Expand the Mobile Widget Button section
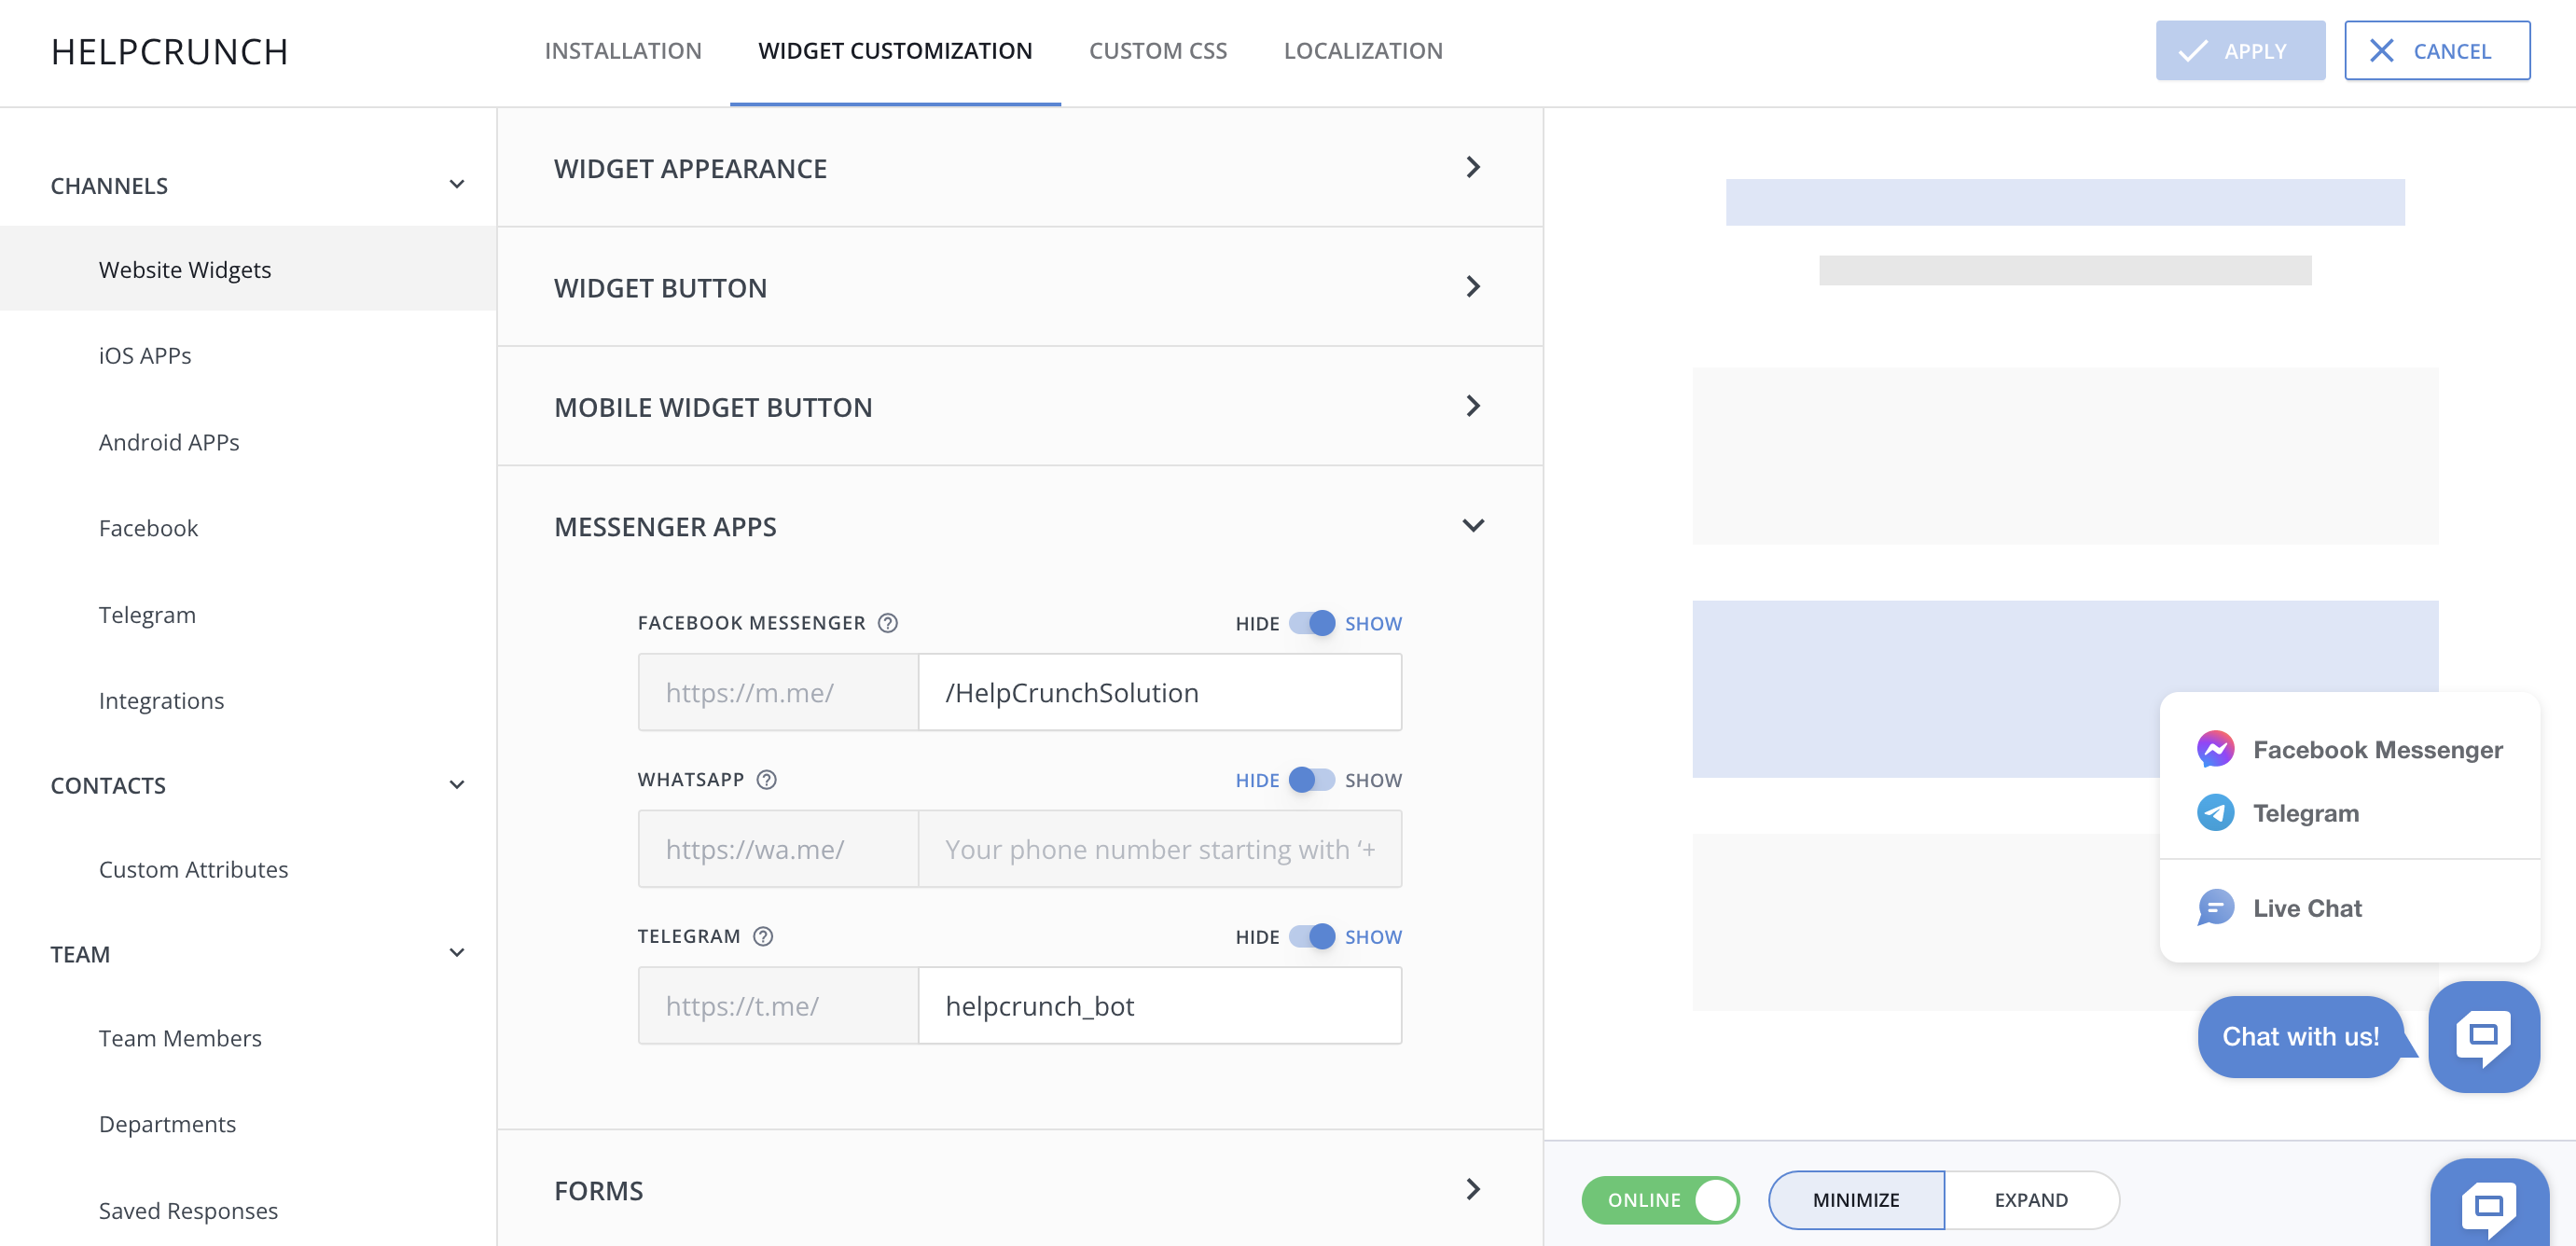The width and height of the screenshot is (2576, 1246). pyautogui.click(x=1020, y=406)
